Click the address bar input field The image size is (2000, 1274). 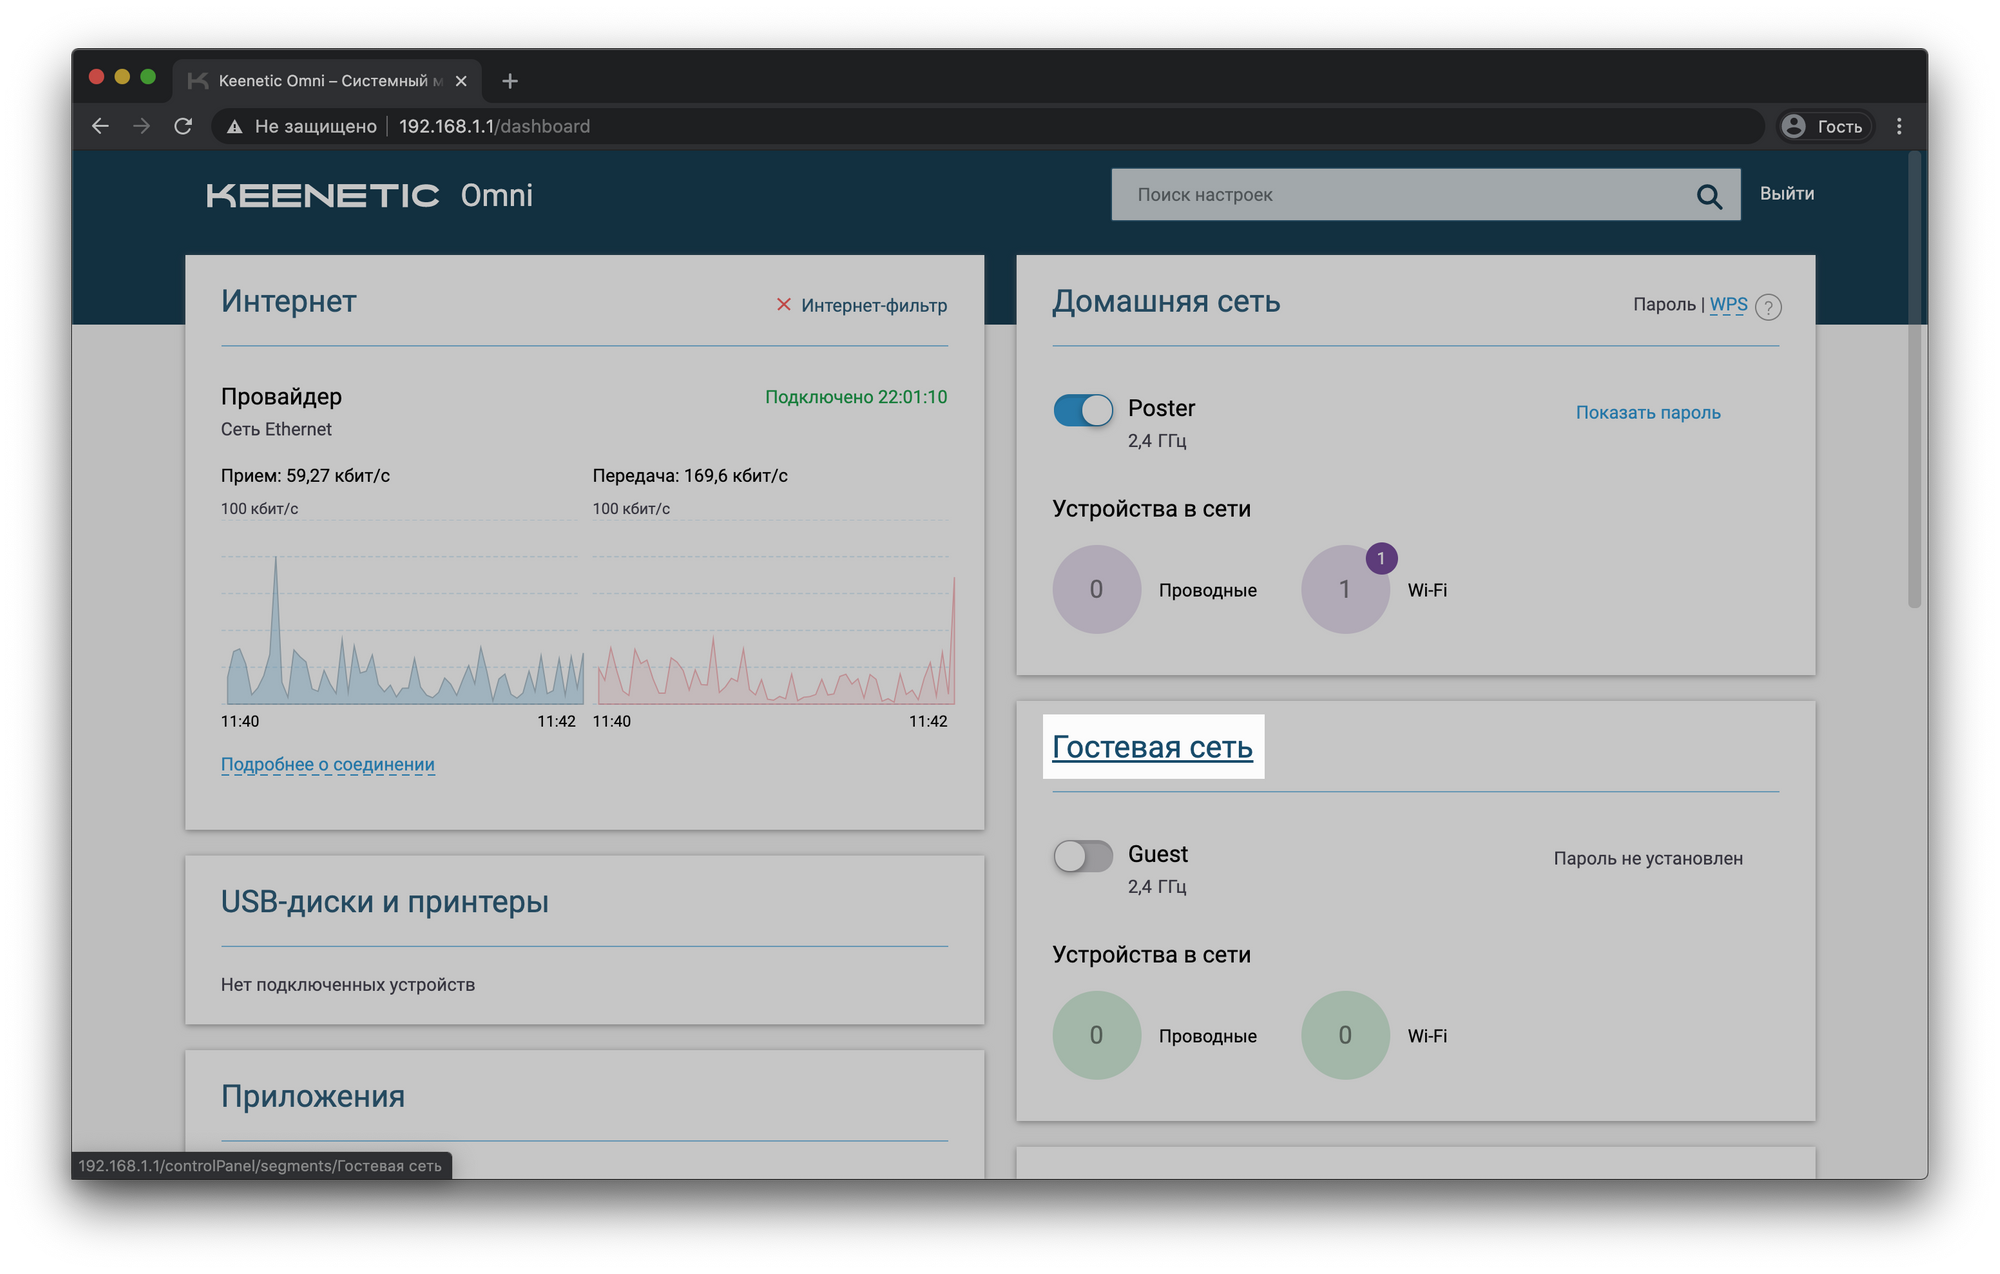1000,125
